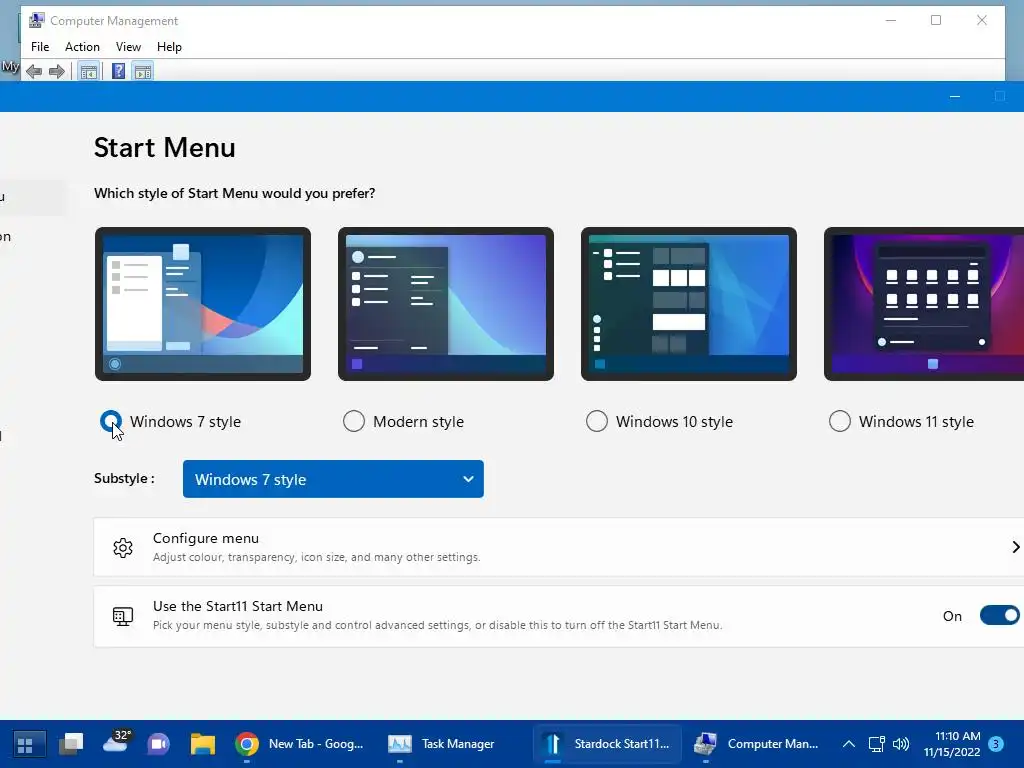1024x768 pixels.
Task: Turn off the Use Start11 Start Menu switch
Action: coord(999,615)
